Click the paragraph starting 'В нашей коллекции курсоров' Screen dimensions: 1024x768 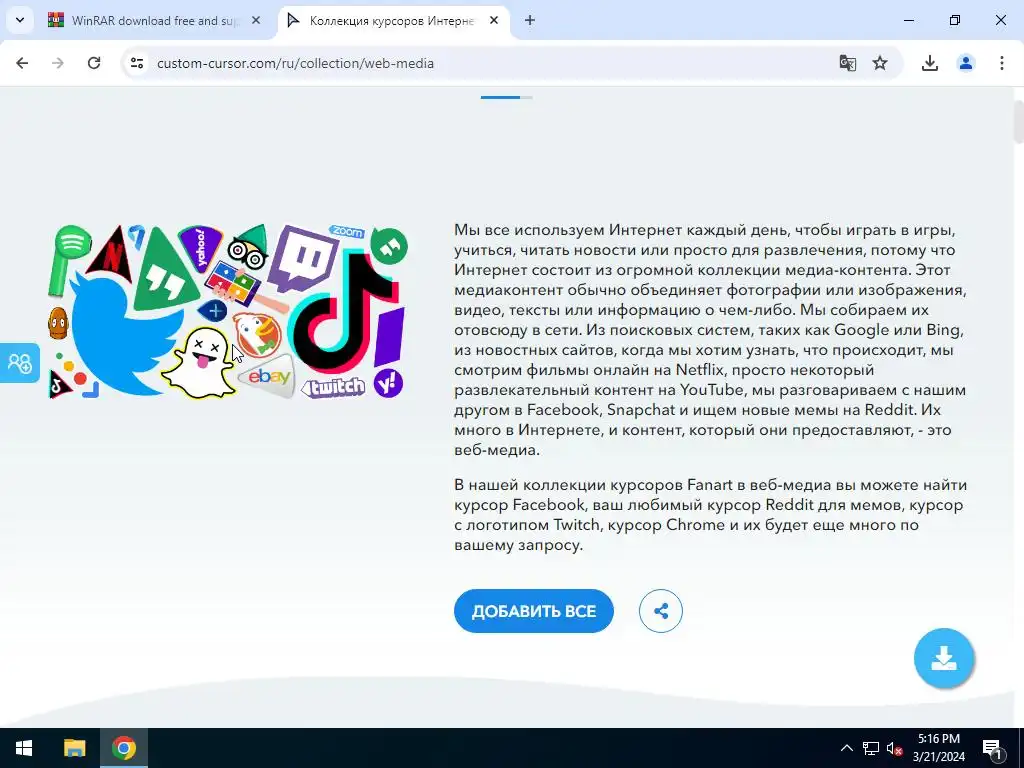(711, 515)
